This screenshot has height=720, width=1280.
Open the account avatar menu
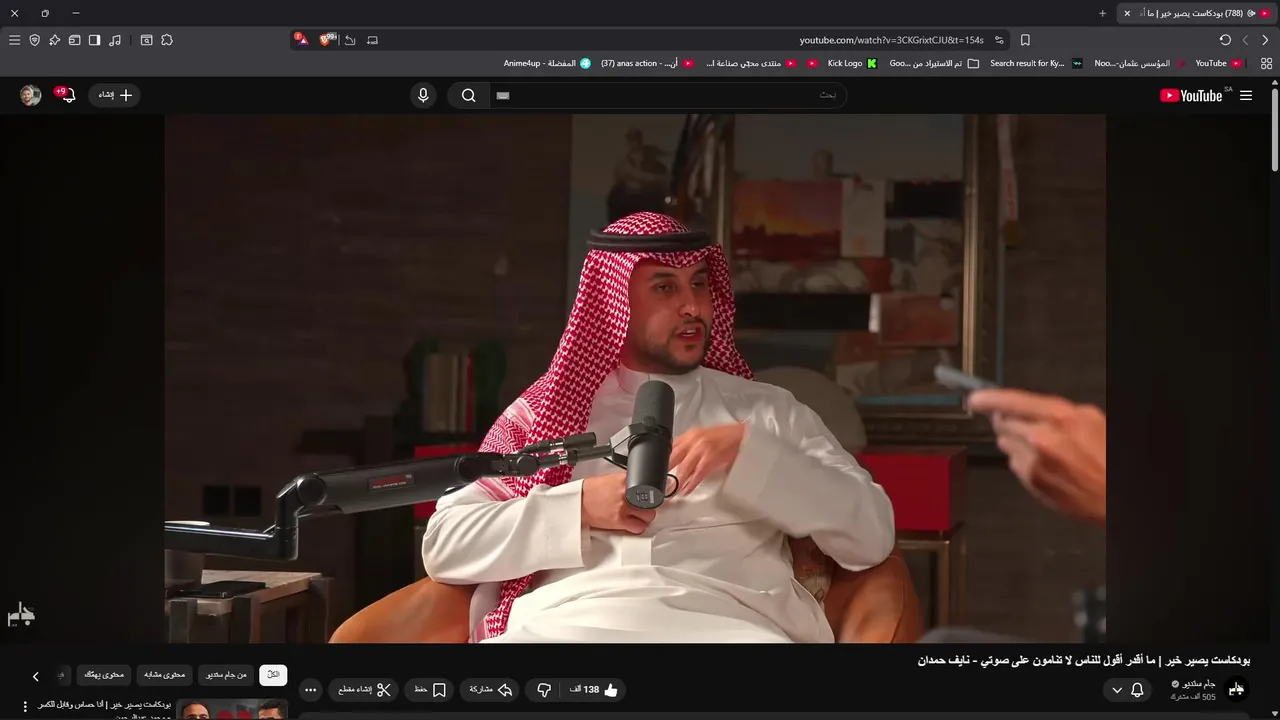tap(30, 95)
